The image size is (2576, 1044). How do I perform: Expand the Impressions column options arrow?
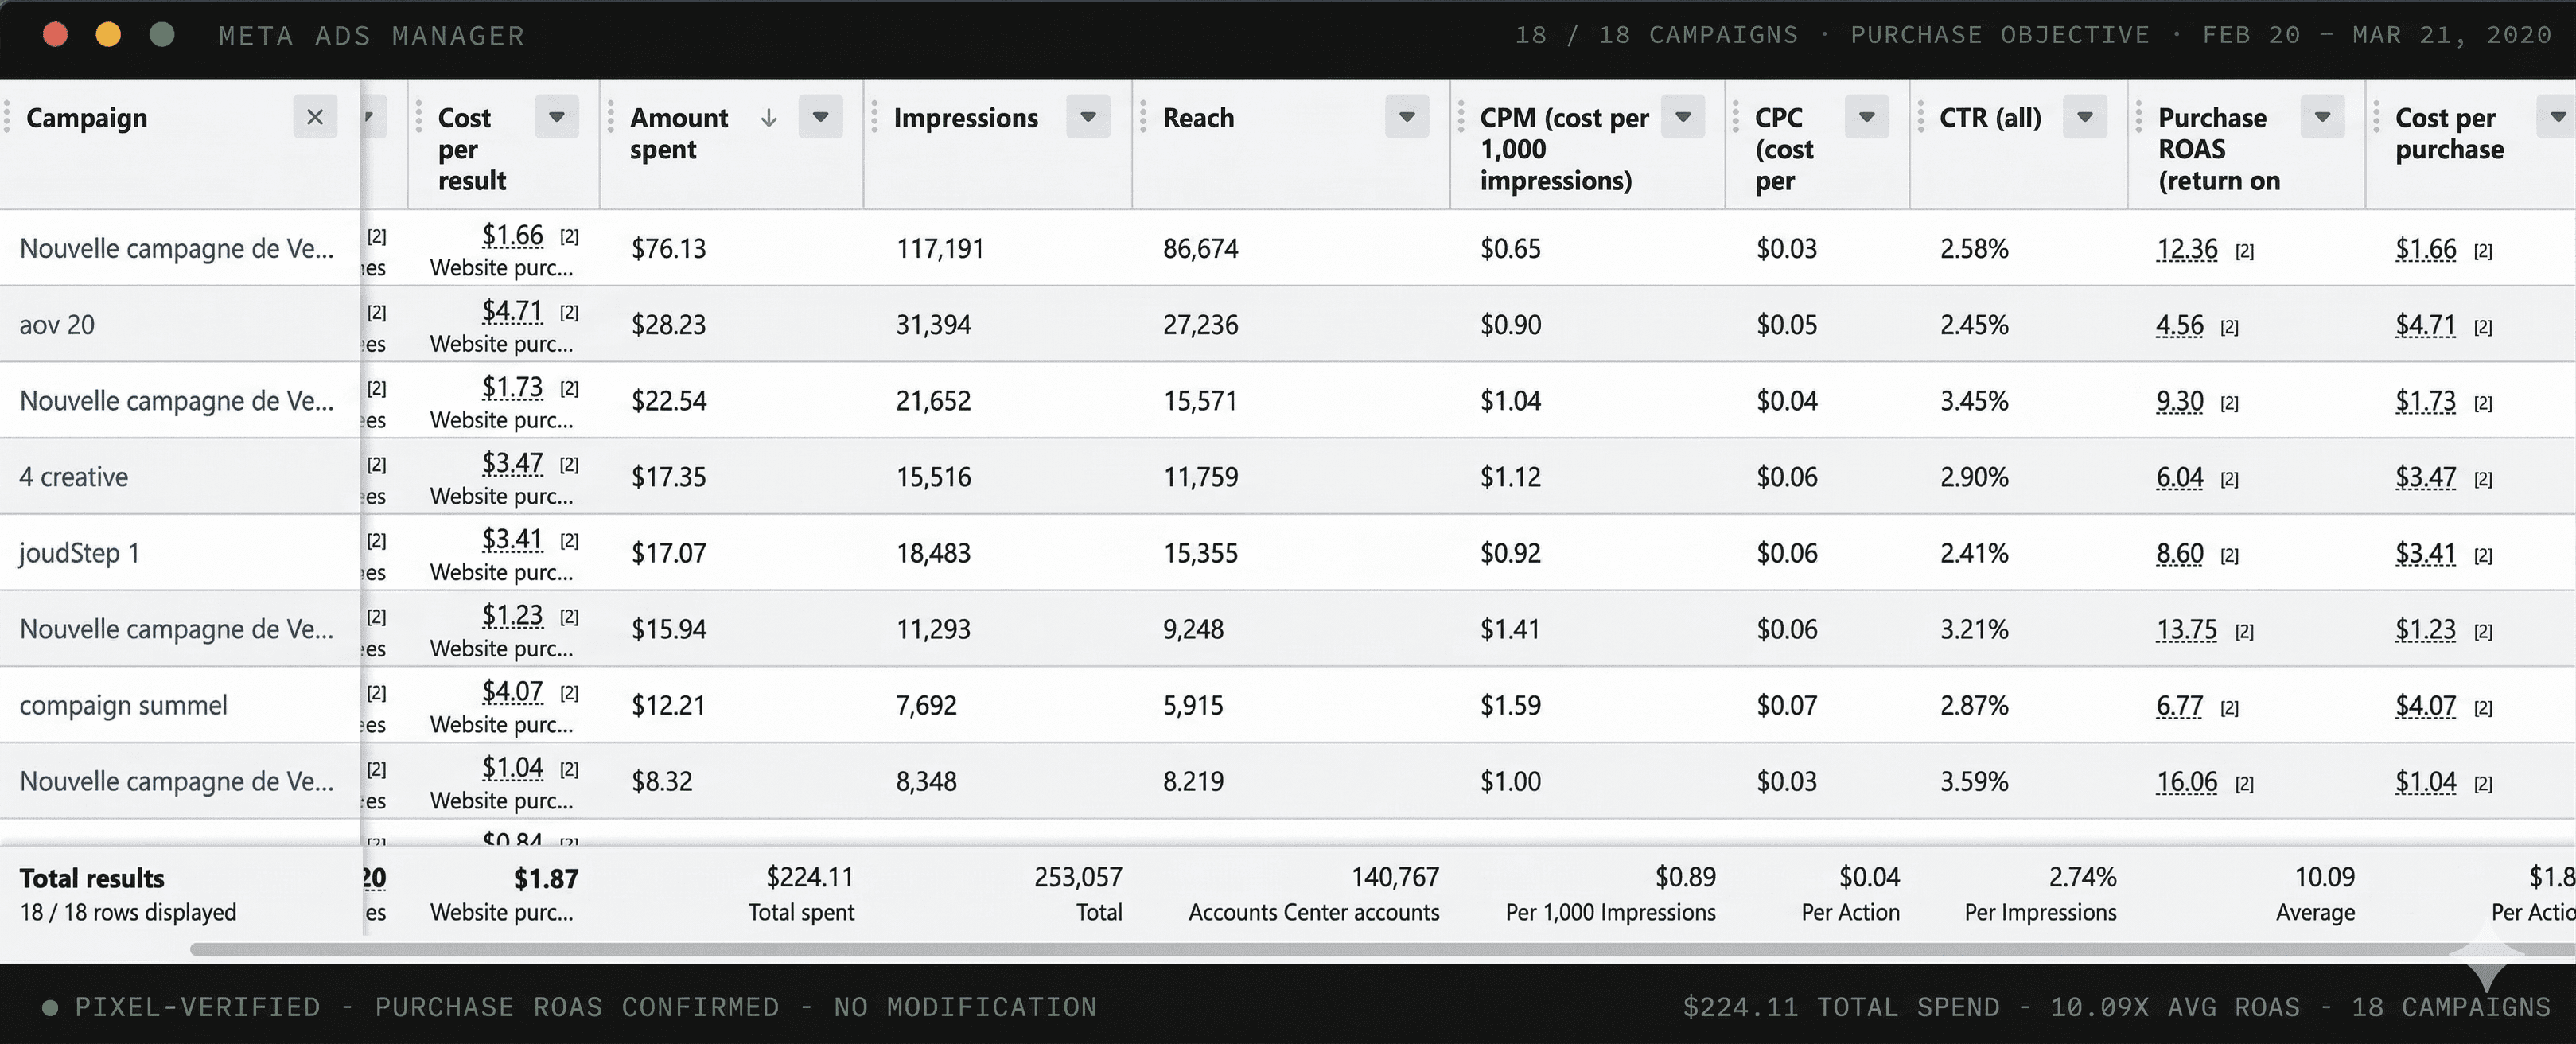1088,117
